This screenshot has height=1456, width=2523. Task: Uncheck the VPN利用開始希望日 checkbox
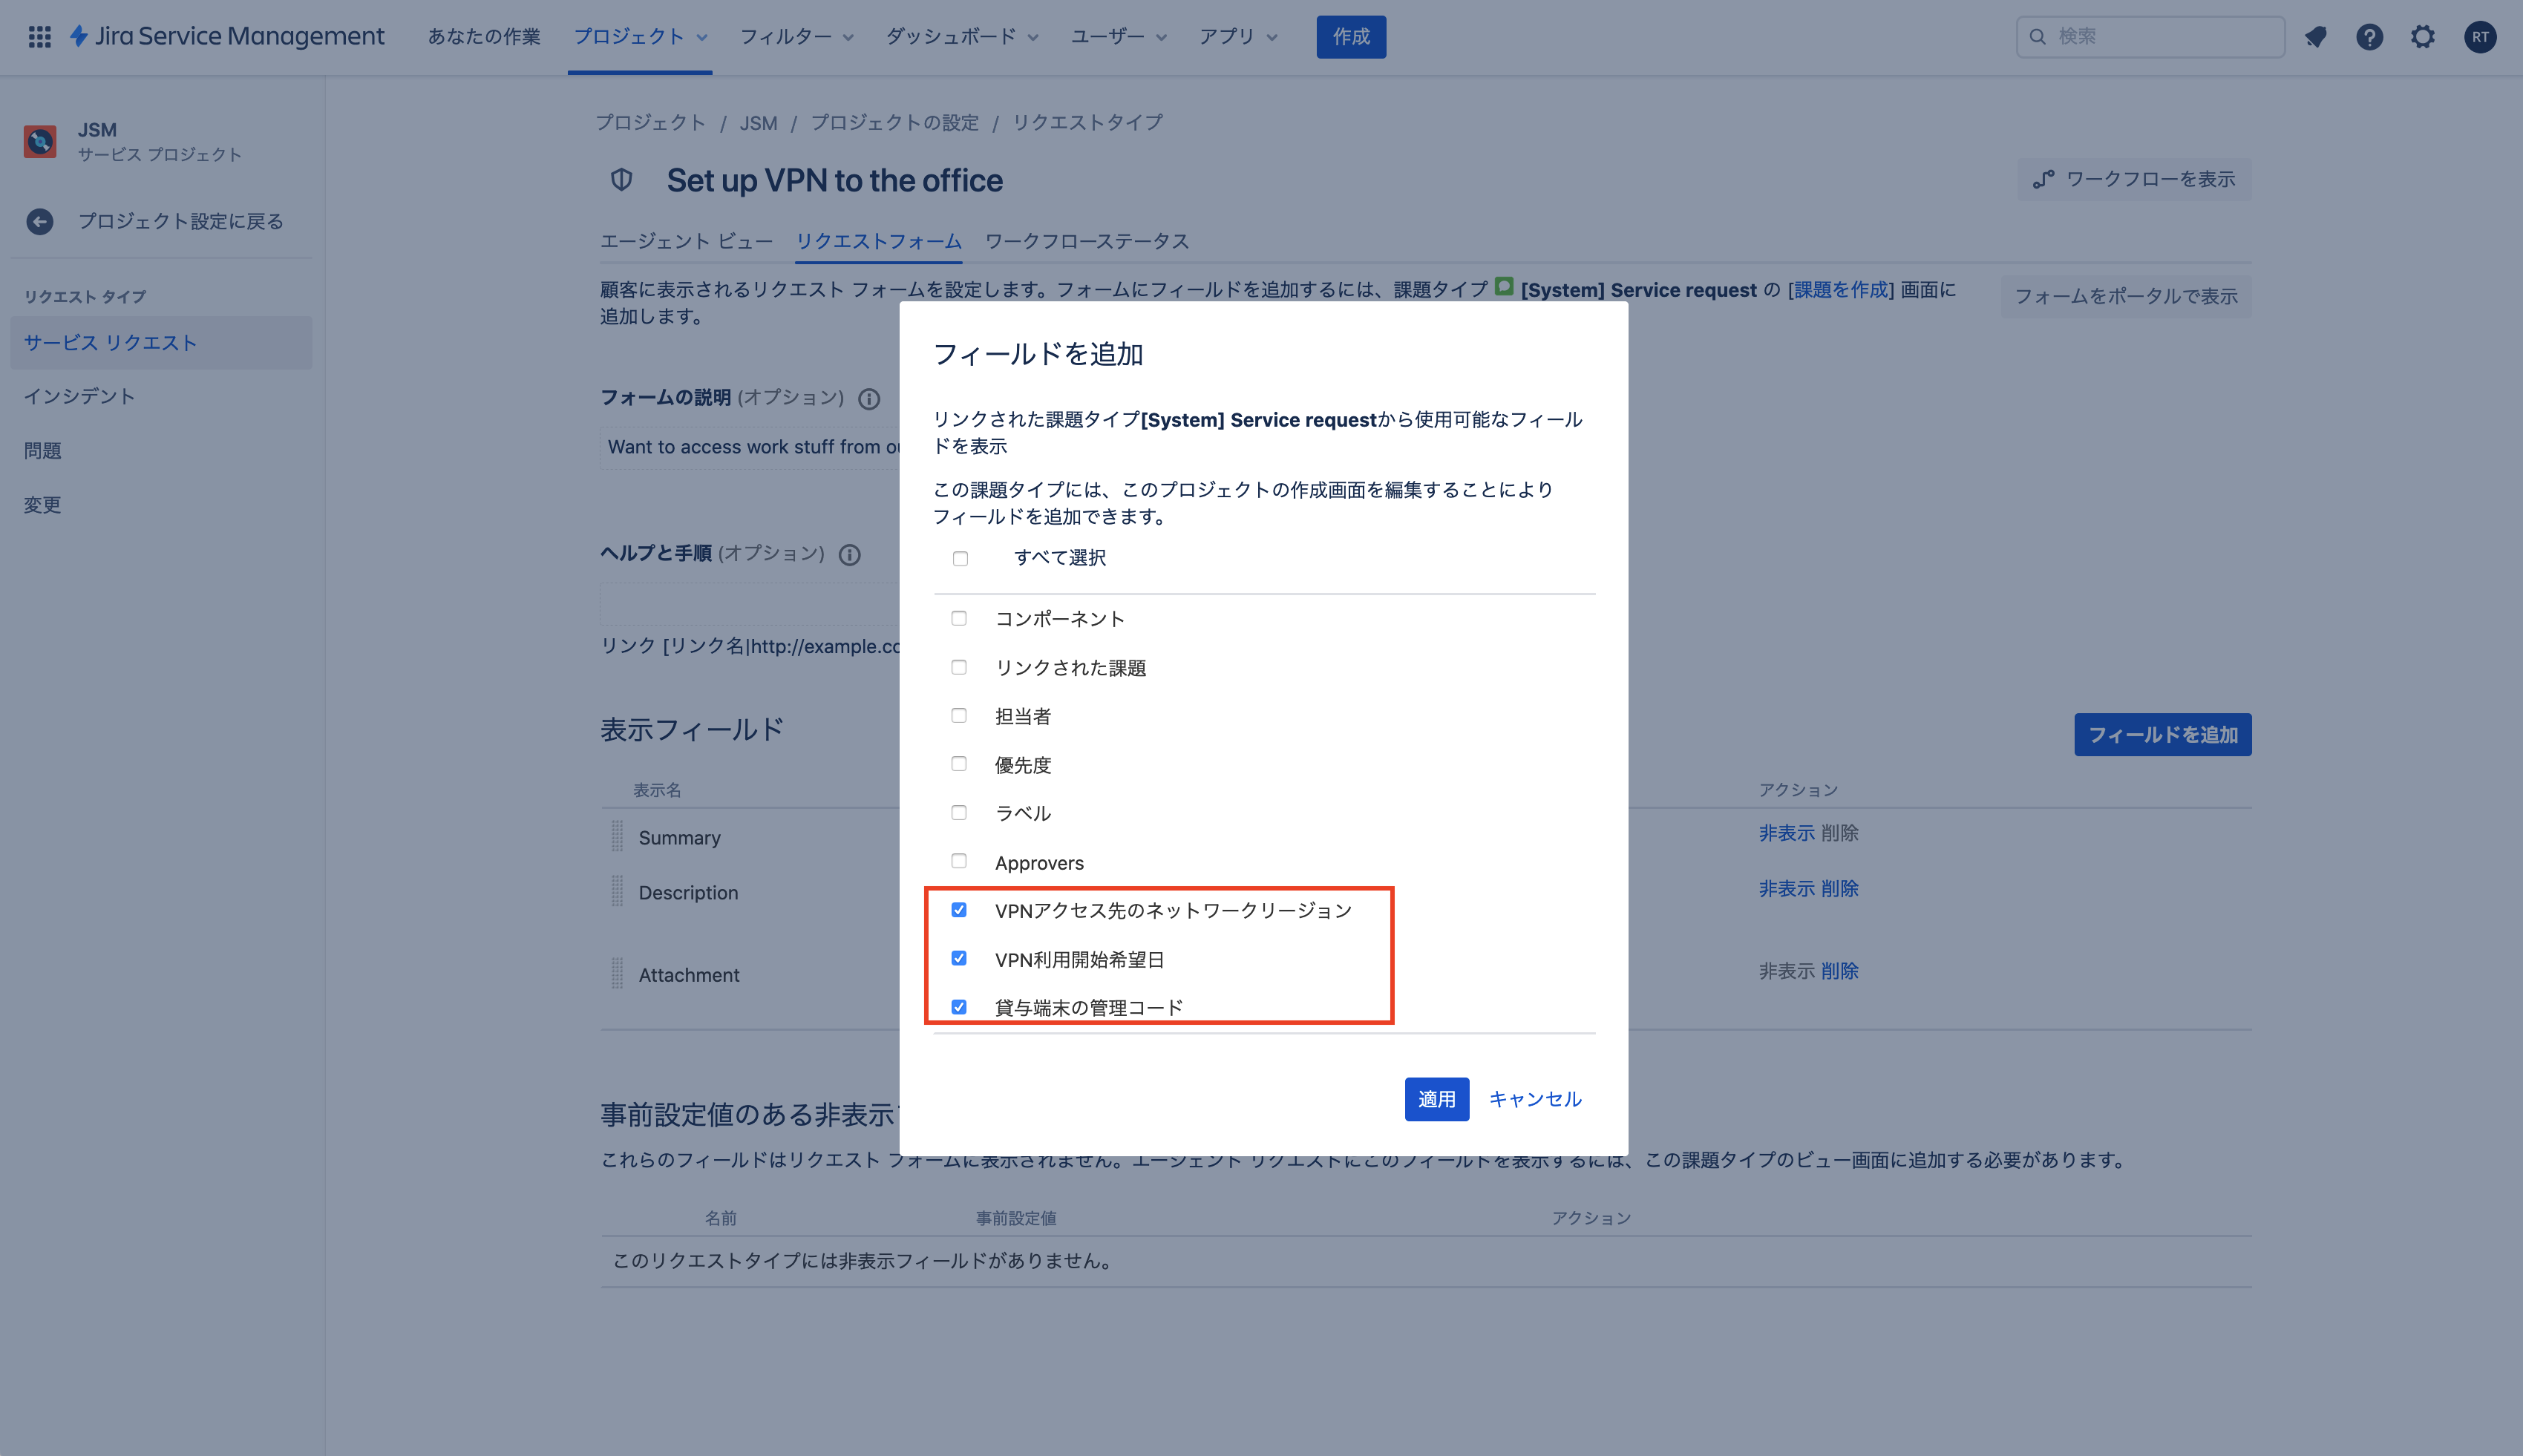959,958
